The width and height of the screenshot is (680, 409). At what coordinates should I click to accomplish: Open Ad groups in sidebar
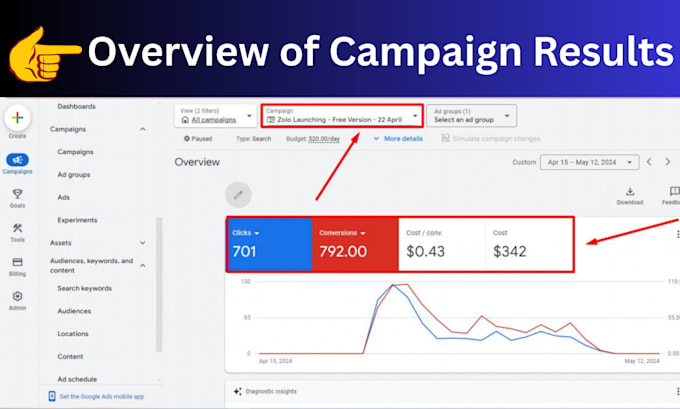click(x=74, y=174)
